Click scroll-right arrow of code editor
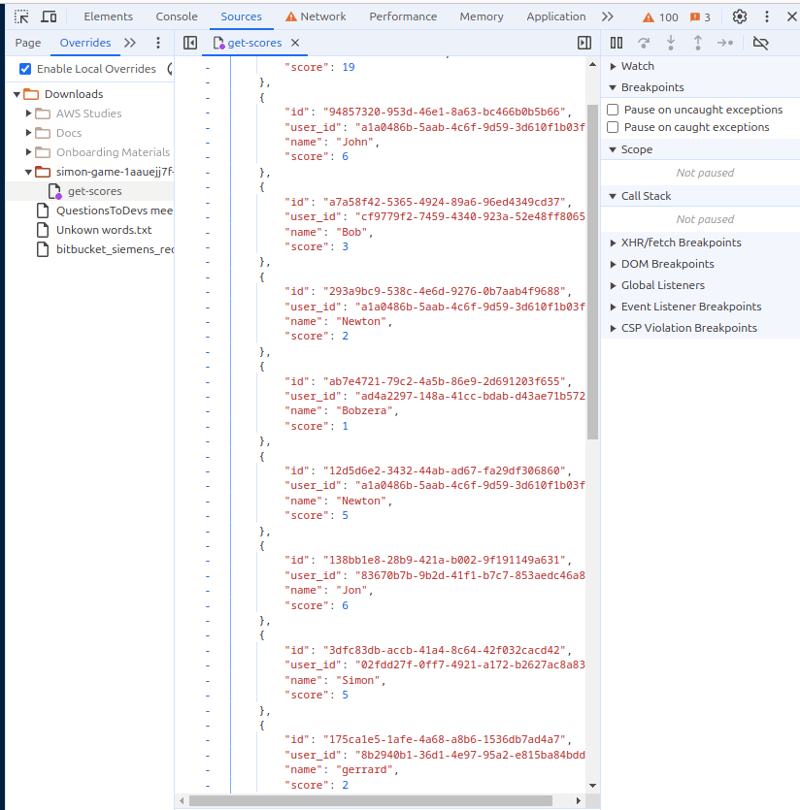 click(x=578, y=801)
